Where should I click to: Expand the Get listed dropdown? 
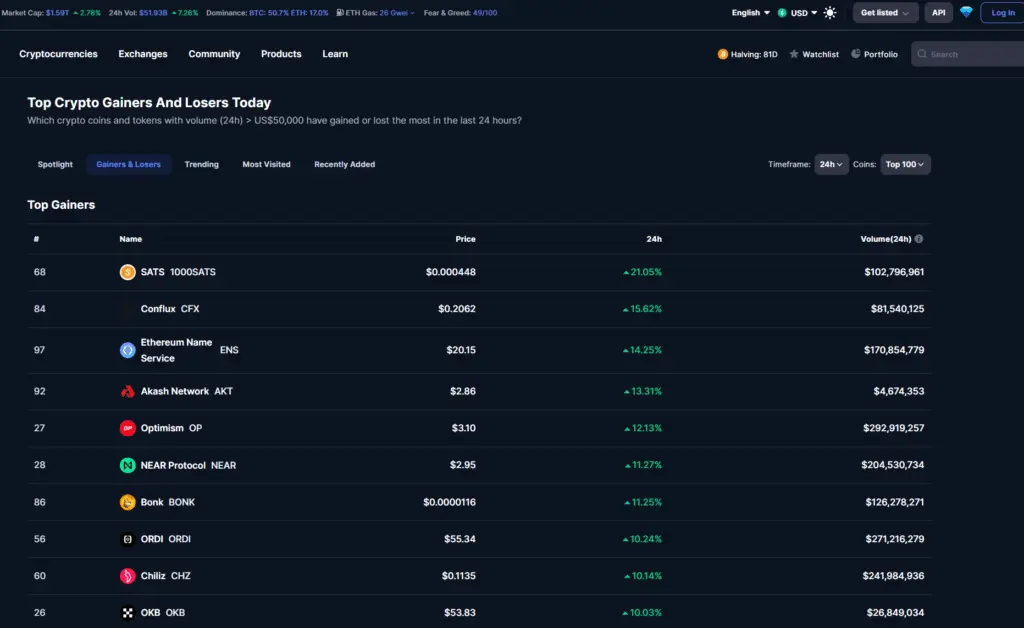click(x=885, y=12)
